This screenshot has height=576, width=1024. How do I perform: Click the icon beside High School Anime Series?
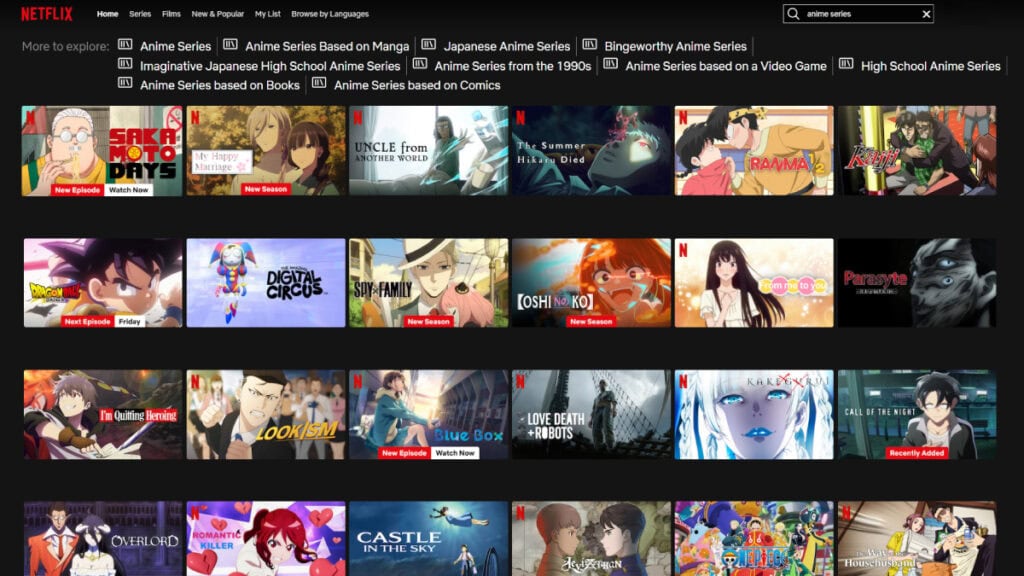tap(846, 64)
